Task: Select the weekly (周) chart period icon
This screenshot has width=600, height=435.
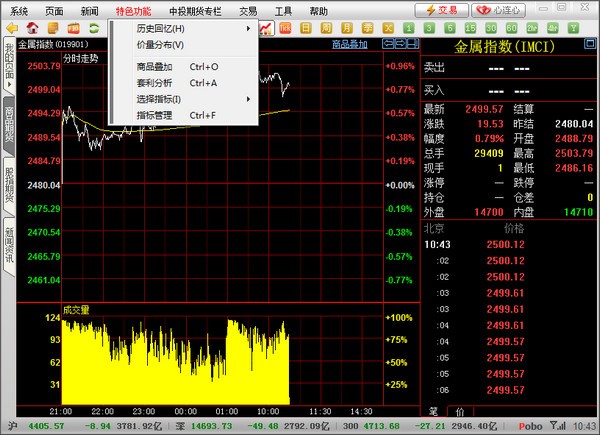Action: pos(326,28)
